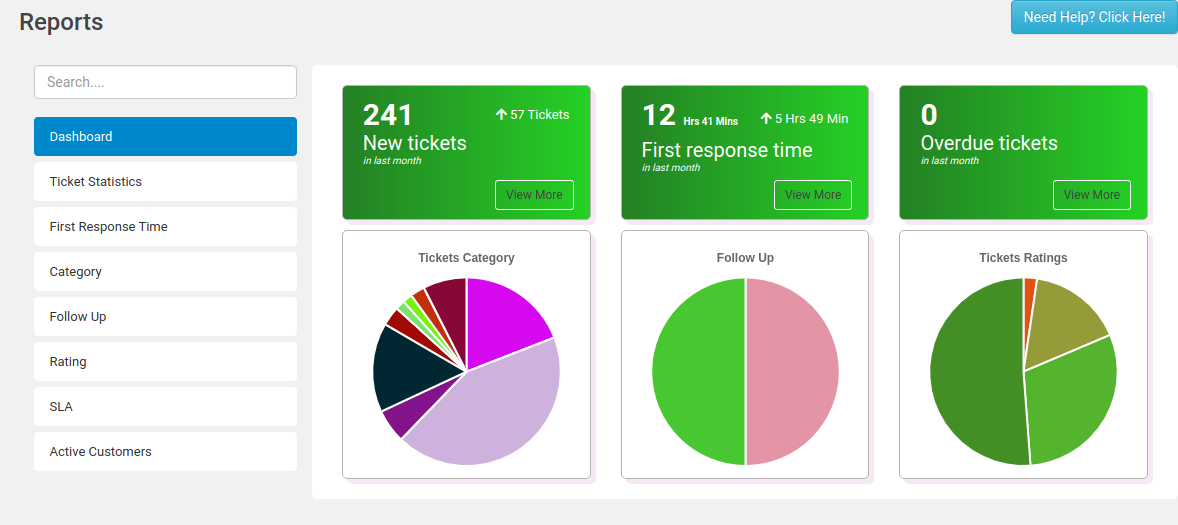
Task: Open the Dashboard report section
Action: [165, 137]
